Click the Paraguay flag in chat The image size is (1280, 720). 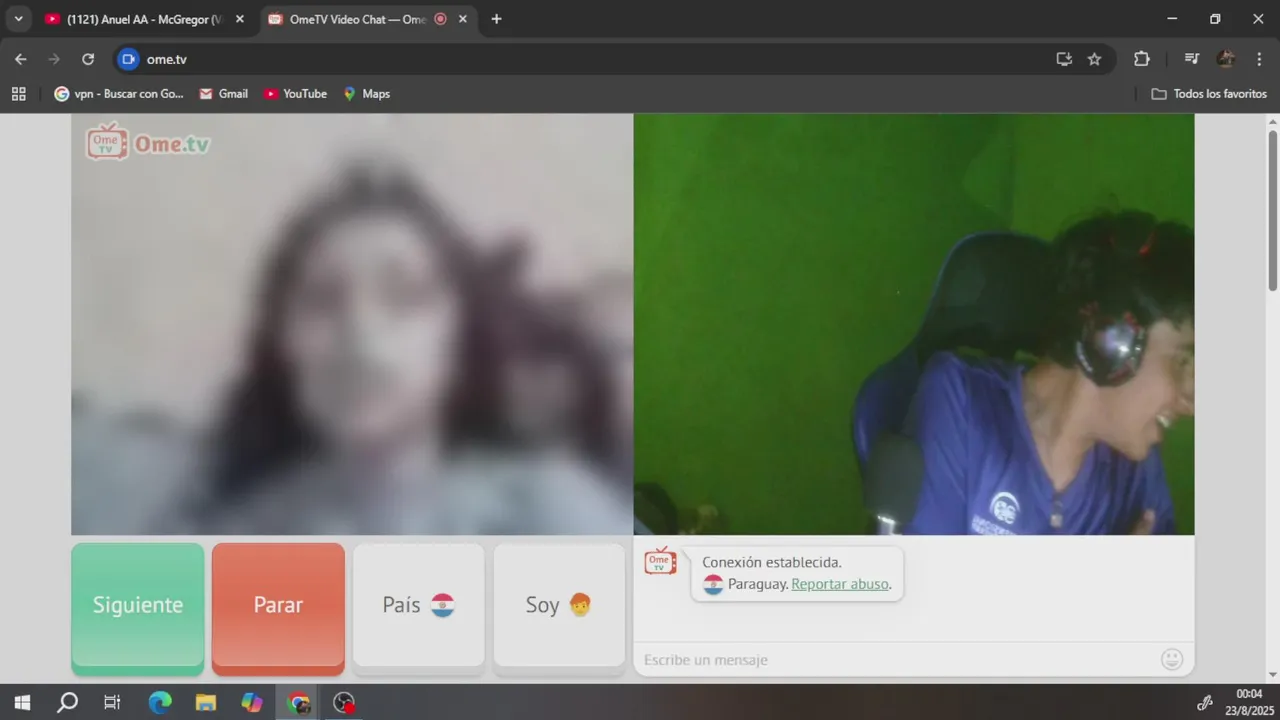click(713, 584)
